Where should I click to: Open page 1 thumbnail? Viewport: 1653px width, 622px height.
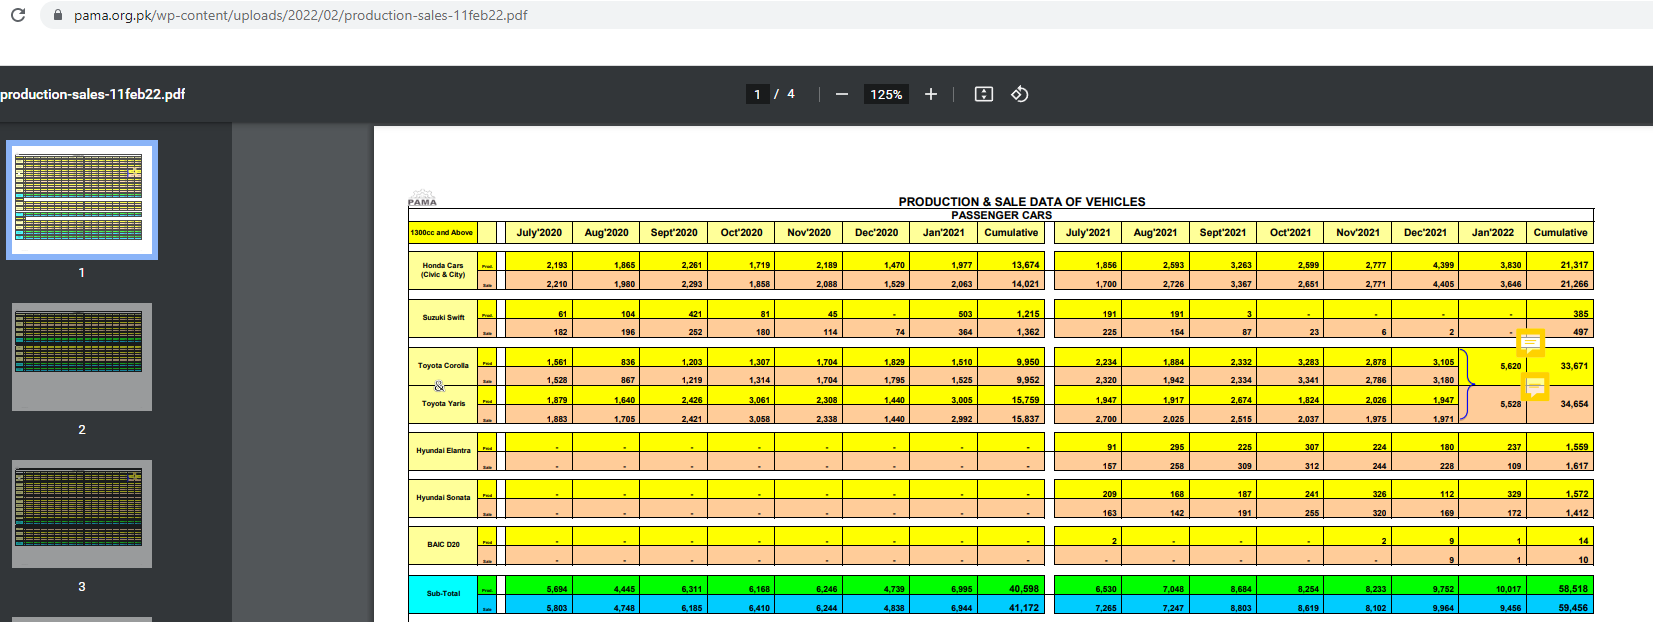click(82, 200)
